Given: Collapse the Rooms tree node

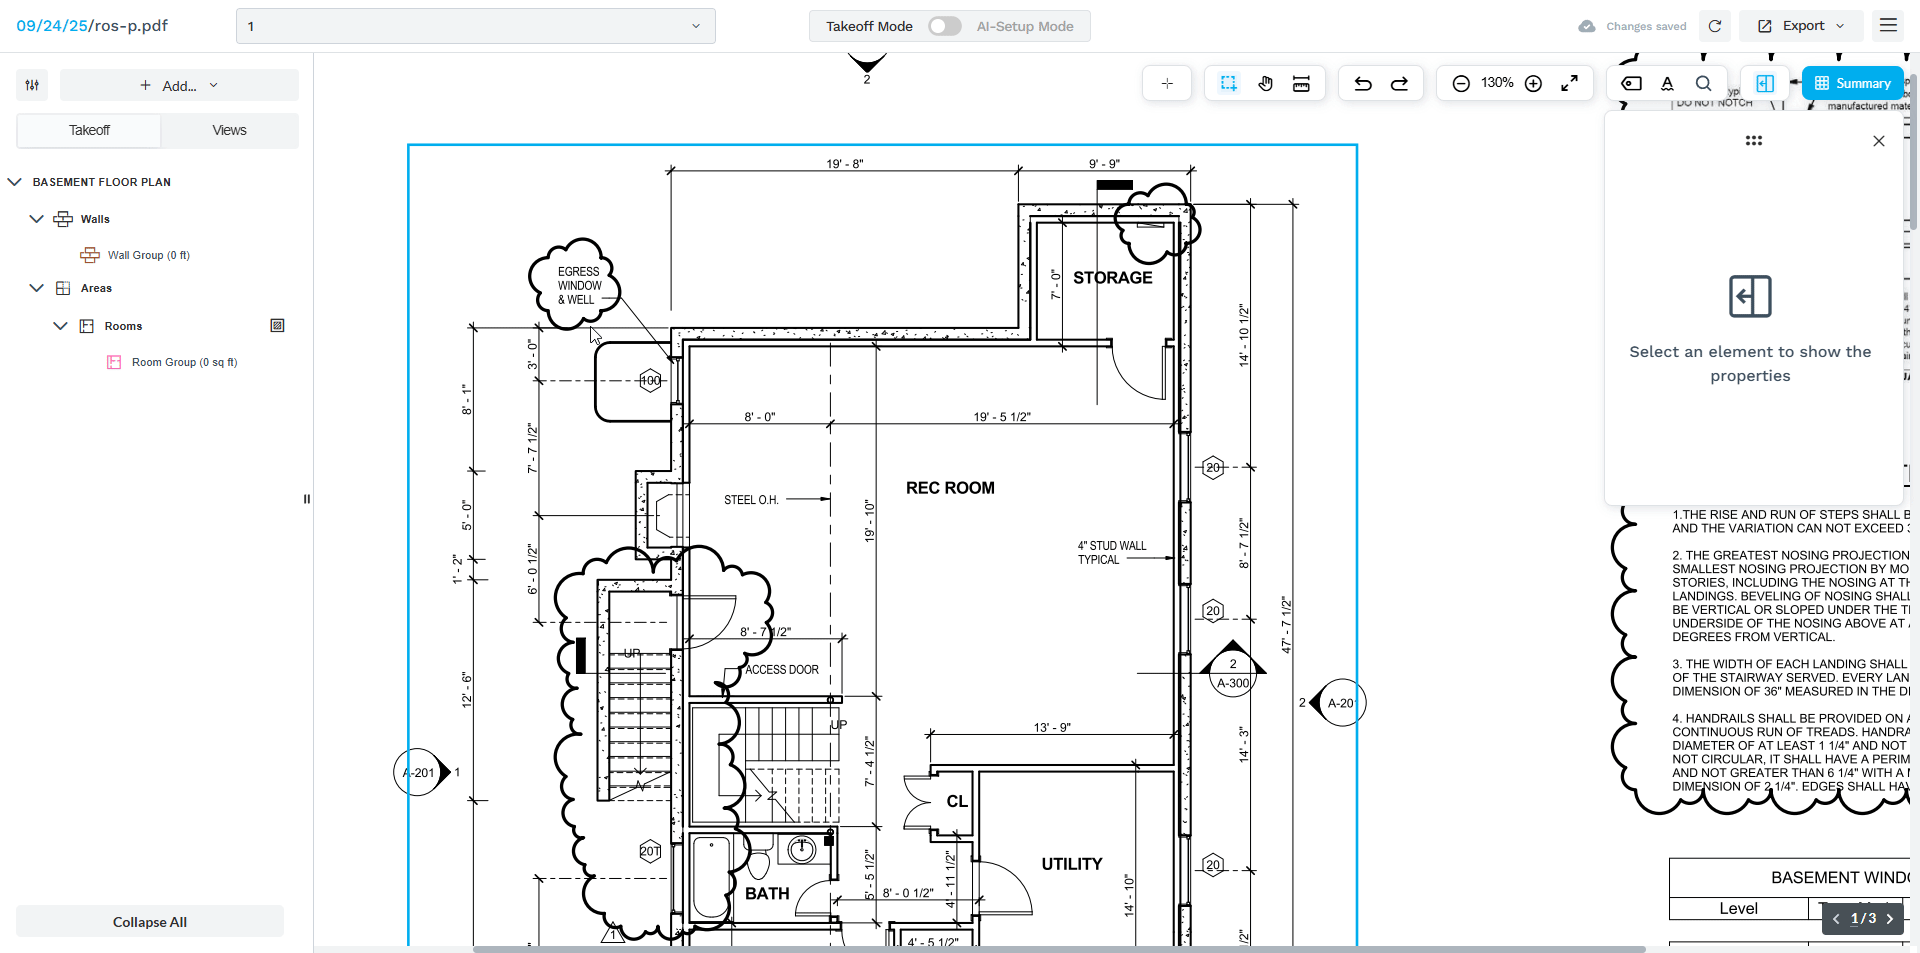Looking at the screenshot, I should pos(60,326).
